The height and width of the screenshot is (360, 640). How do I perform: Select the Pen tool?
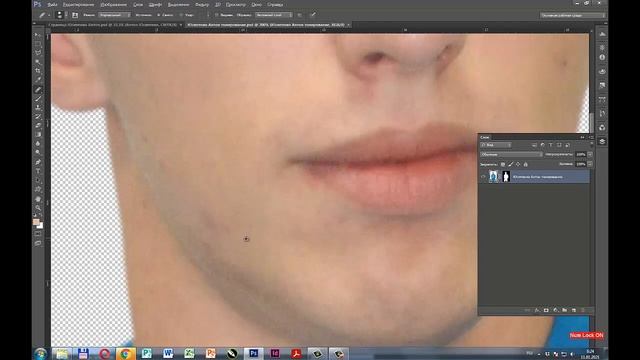click(x=38, y=162)
